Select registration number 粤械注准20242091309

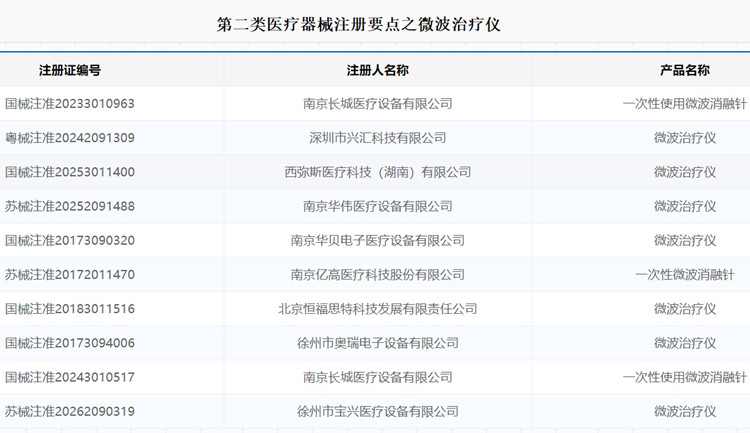70,138
